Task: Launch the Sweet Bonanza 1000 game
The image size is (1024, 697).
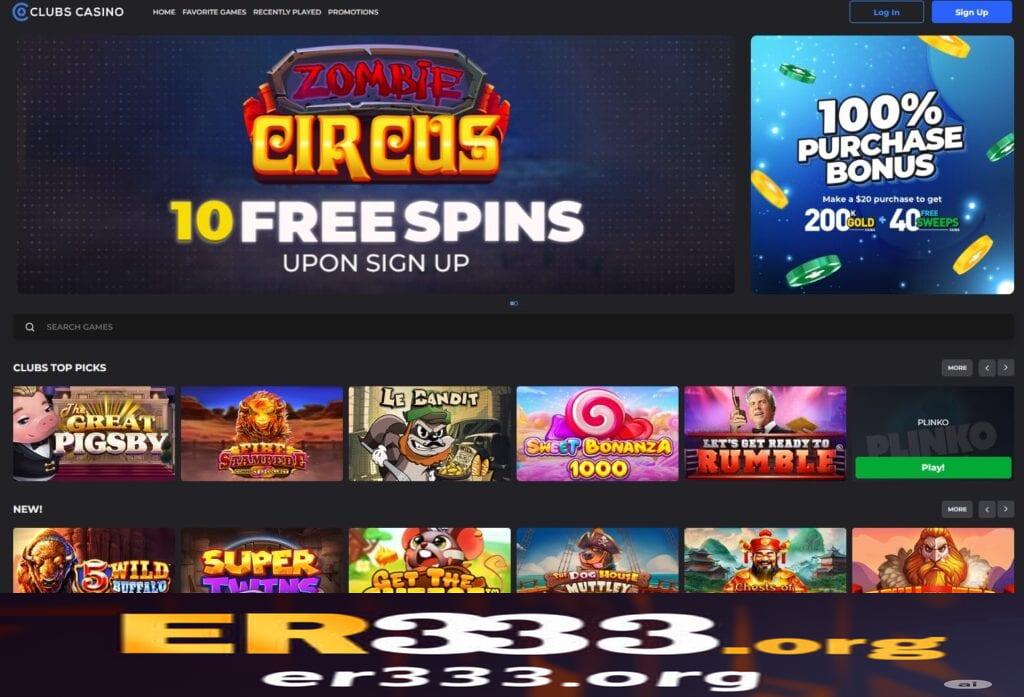Action: [x=598, y=433]
